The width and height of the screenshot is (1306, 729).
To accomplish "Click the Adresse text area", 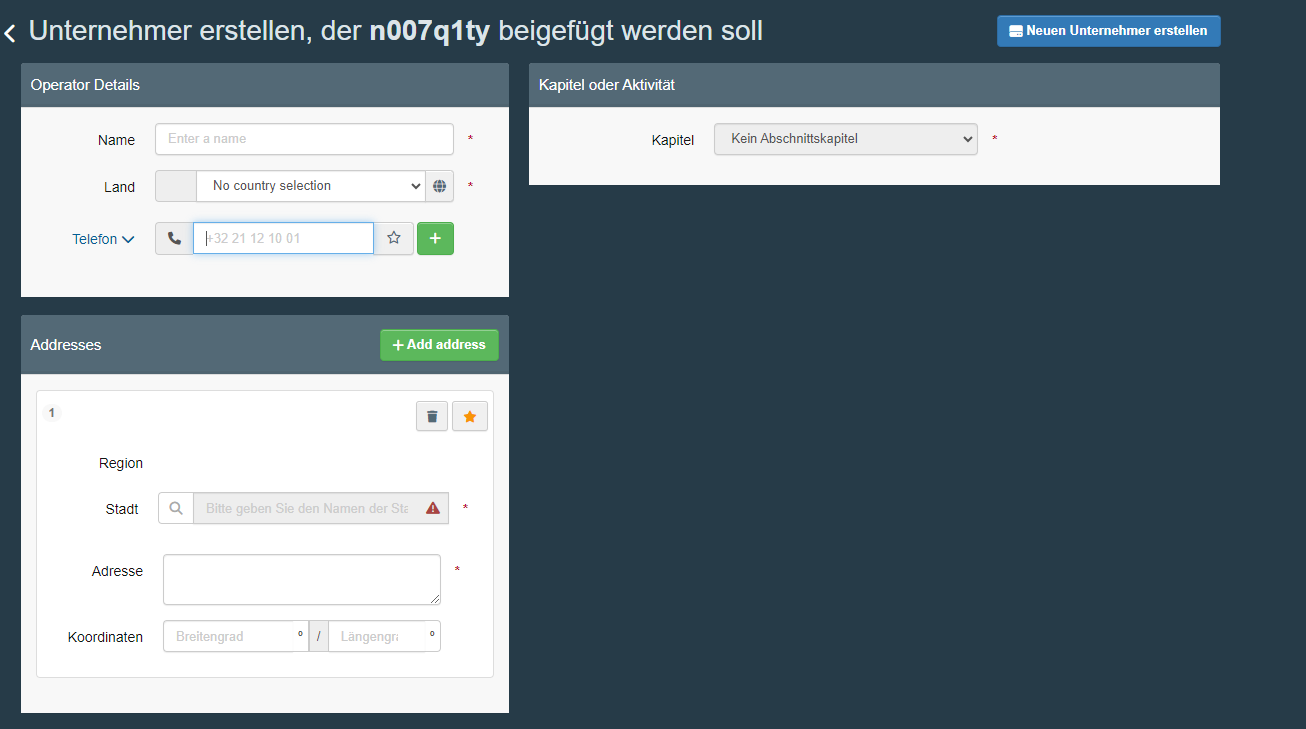I will click(x=301, y=579).
